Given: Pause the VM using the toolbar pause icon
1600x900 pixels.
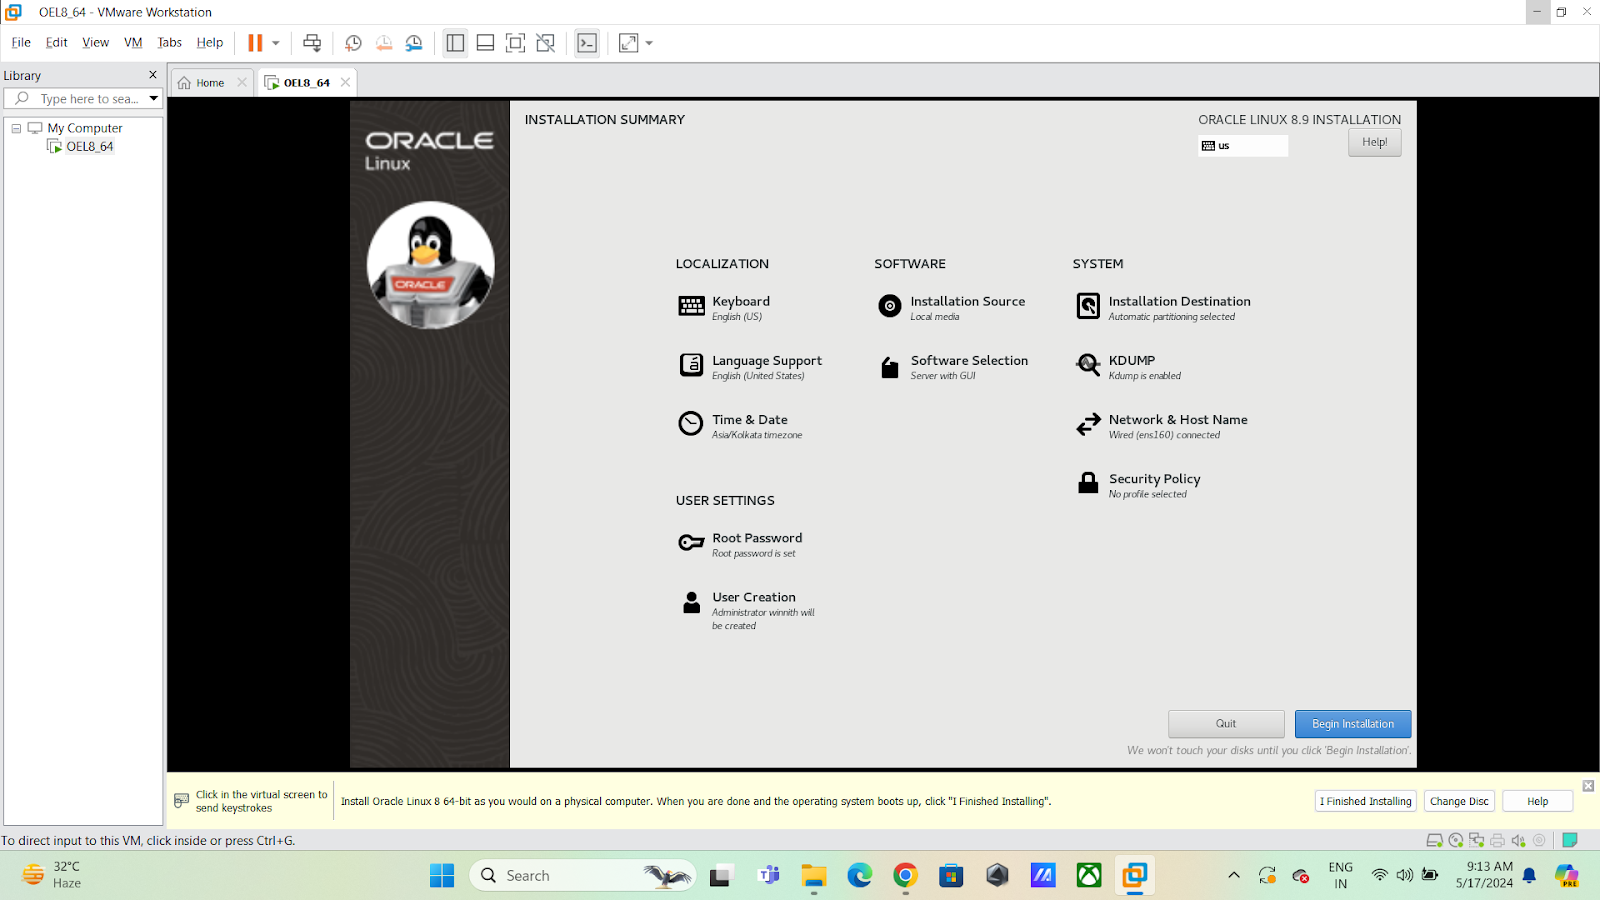Looking at the screenshot, I should pos(255,43).
